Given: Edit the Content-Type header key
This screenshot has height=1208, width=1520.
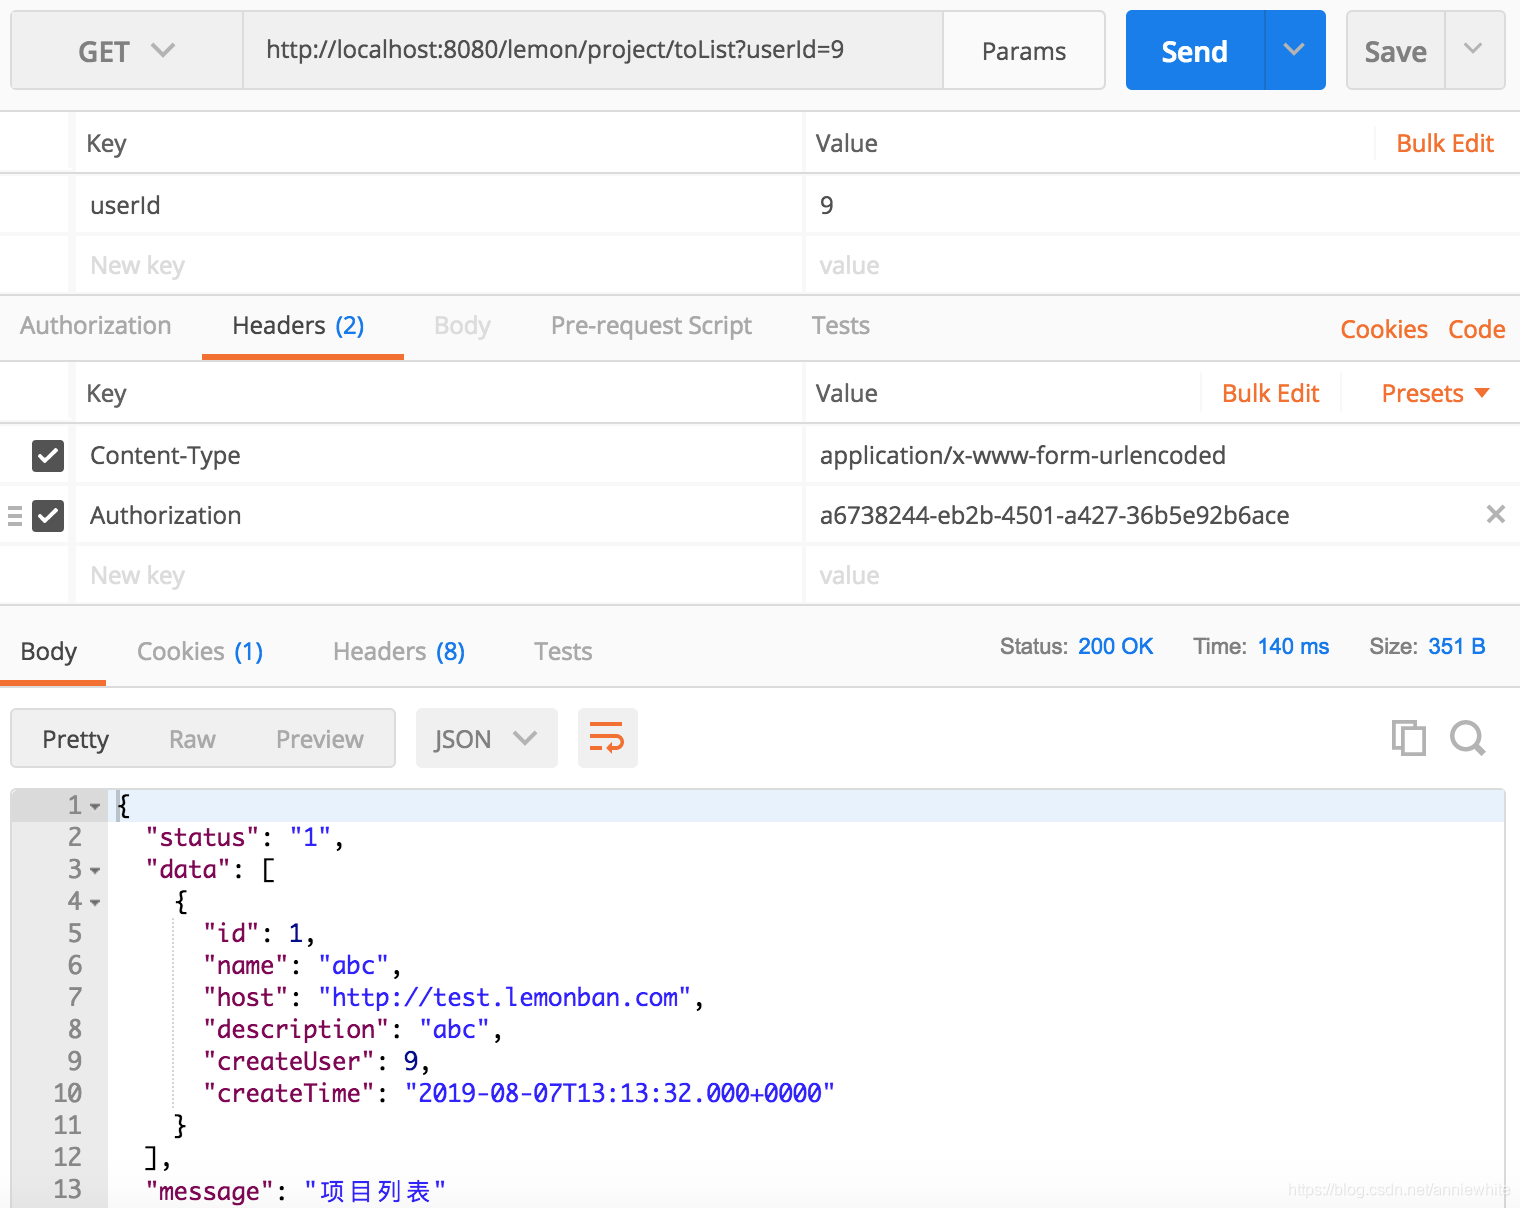Looking at the screenshot, I should pyautogui.click(x=440, y=455).
